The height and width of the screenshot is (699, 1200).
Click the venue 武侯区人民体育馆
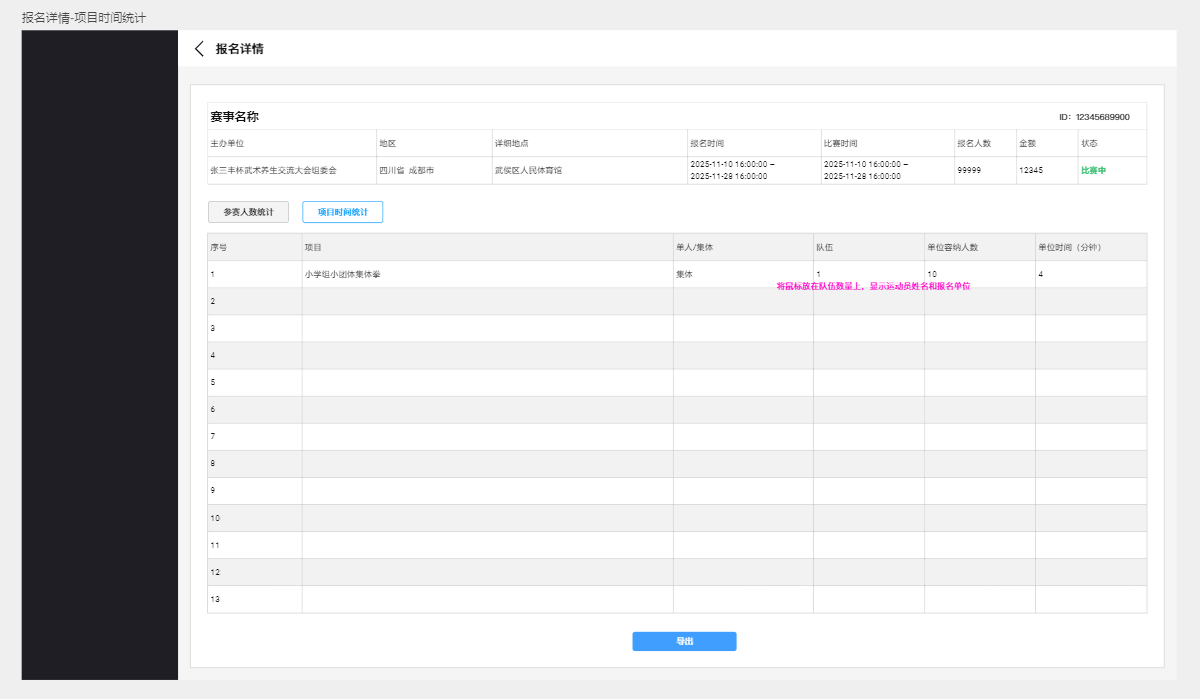pos(528,171)
